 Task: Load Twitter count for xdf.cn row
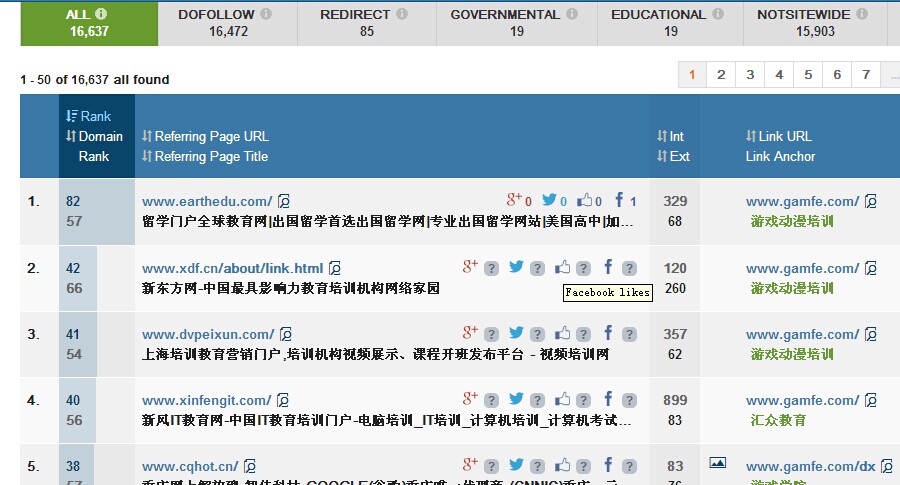pyautogui.click(x=537, y=269)
